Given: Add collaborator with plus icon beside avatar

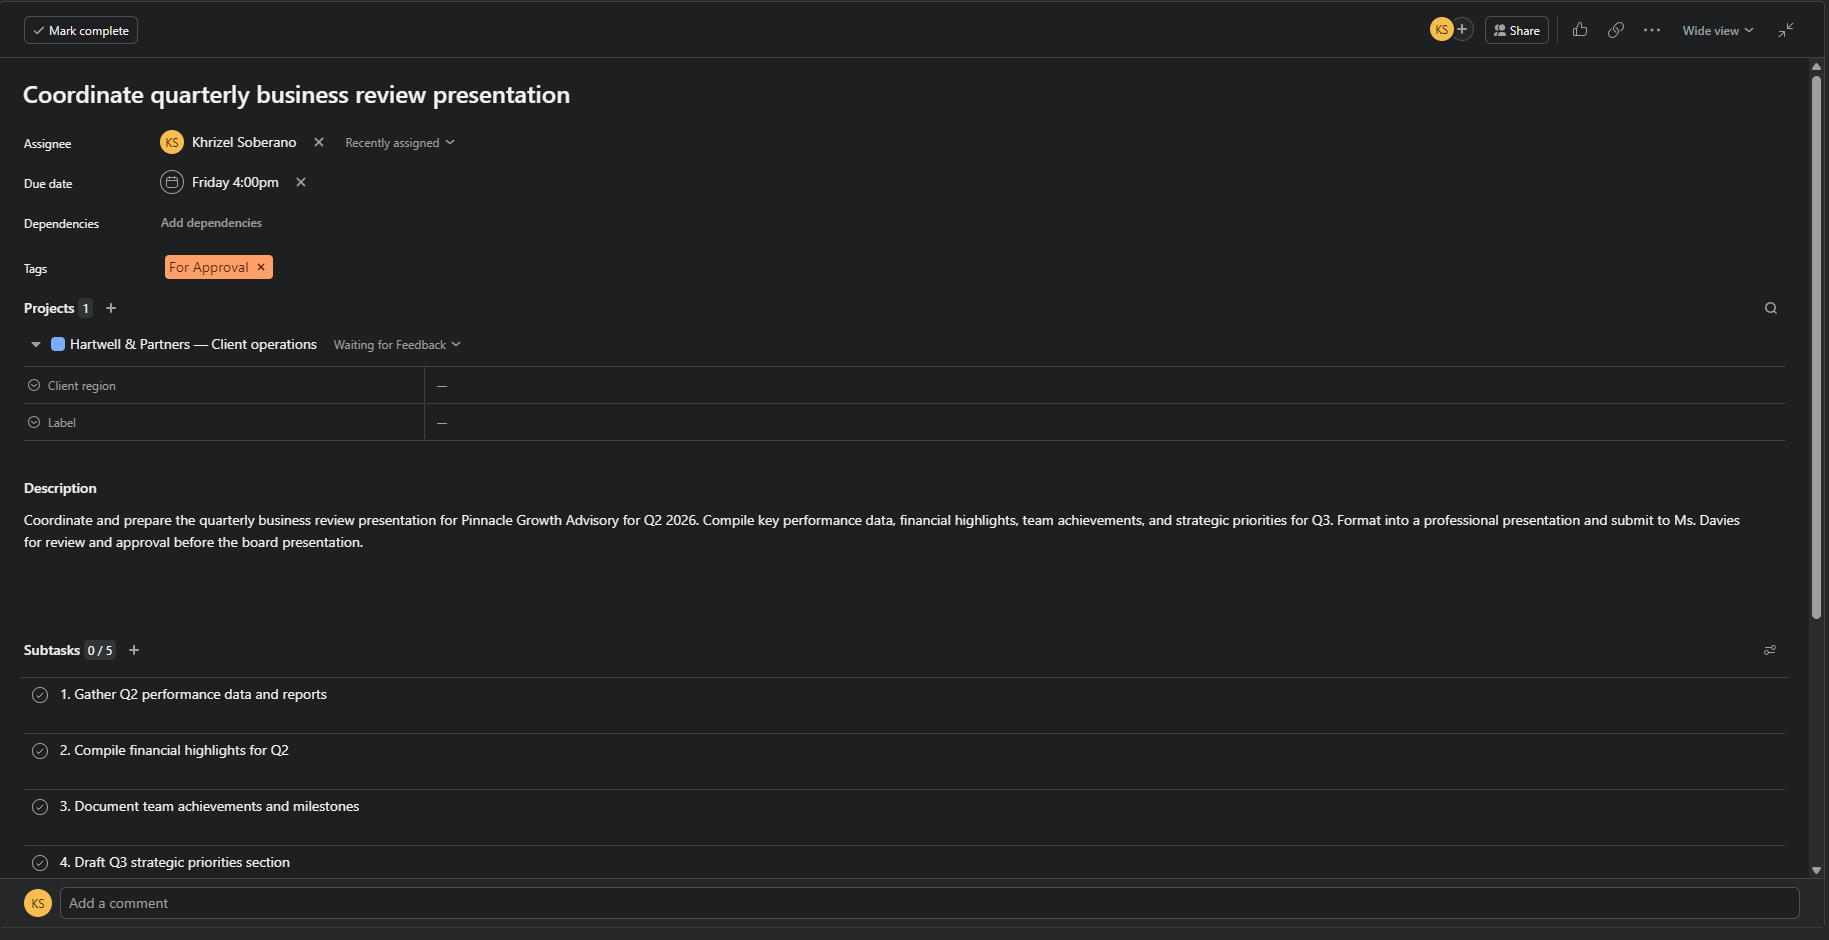Looking at the screenshot, I should pos(1462,29).
